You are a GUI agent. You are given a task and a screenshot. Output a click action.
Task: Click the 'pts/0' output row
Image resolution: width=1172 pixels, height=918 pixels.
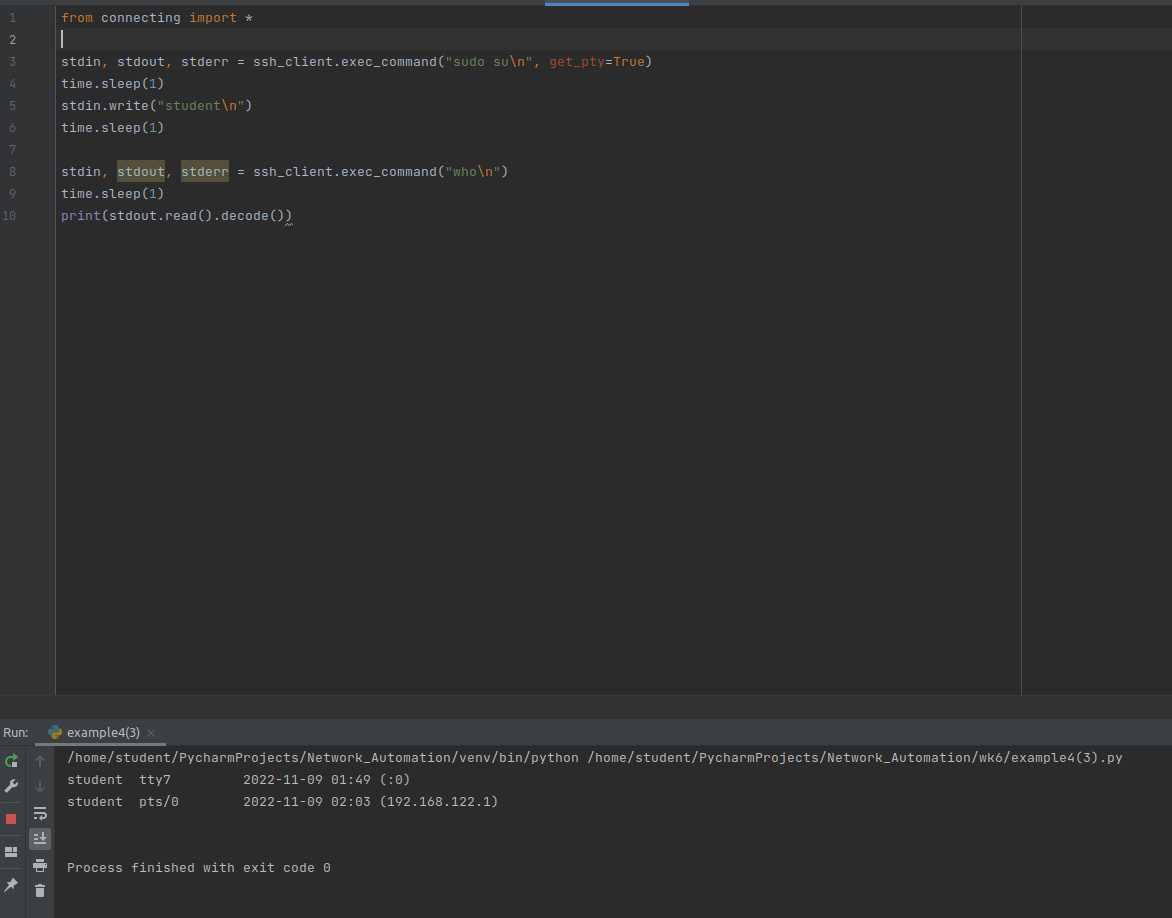283,801
